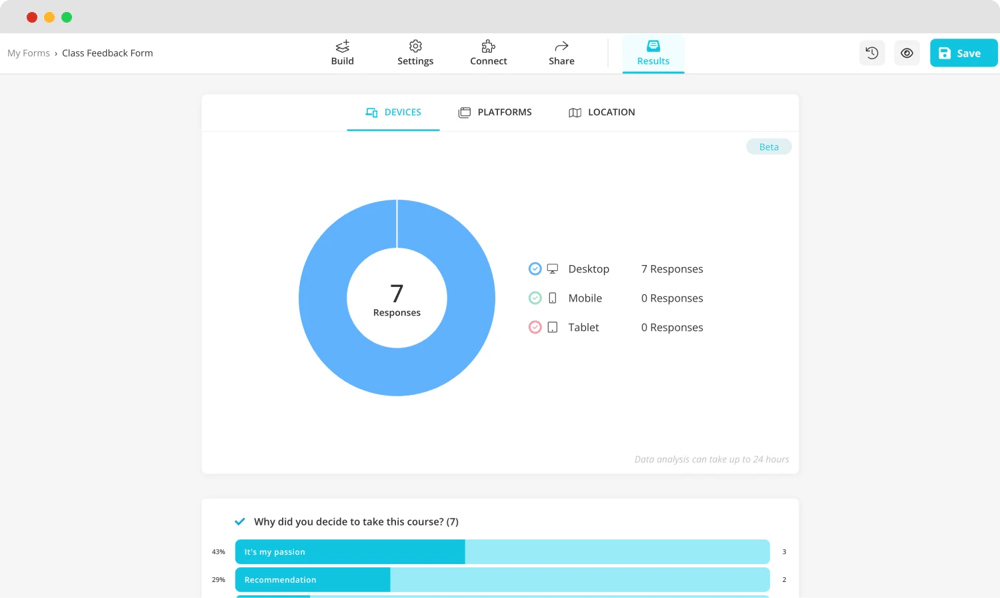This screenshot has height=598, width=1000.
Task: Preview form with the eye icon
Action: 907,53
